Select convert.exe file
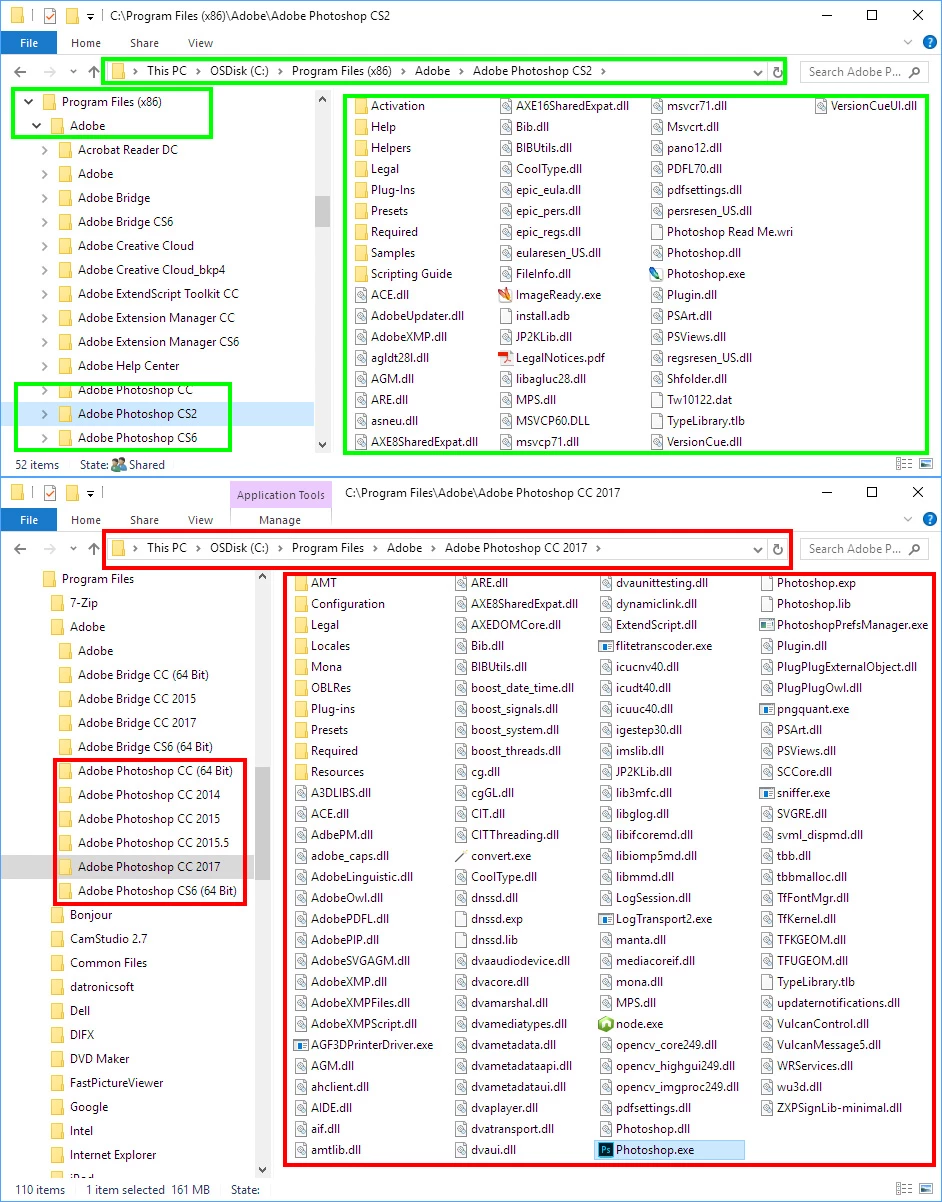The image size is (942, 1202). (x=492, y=856)
